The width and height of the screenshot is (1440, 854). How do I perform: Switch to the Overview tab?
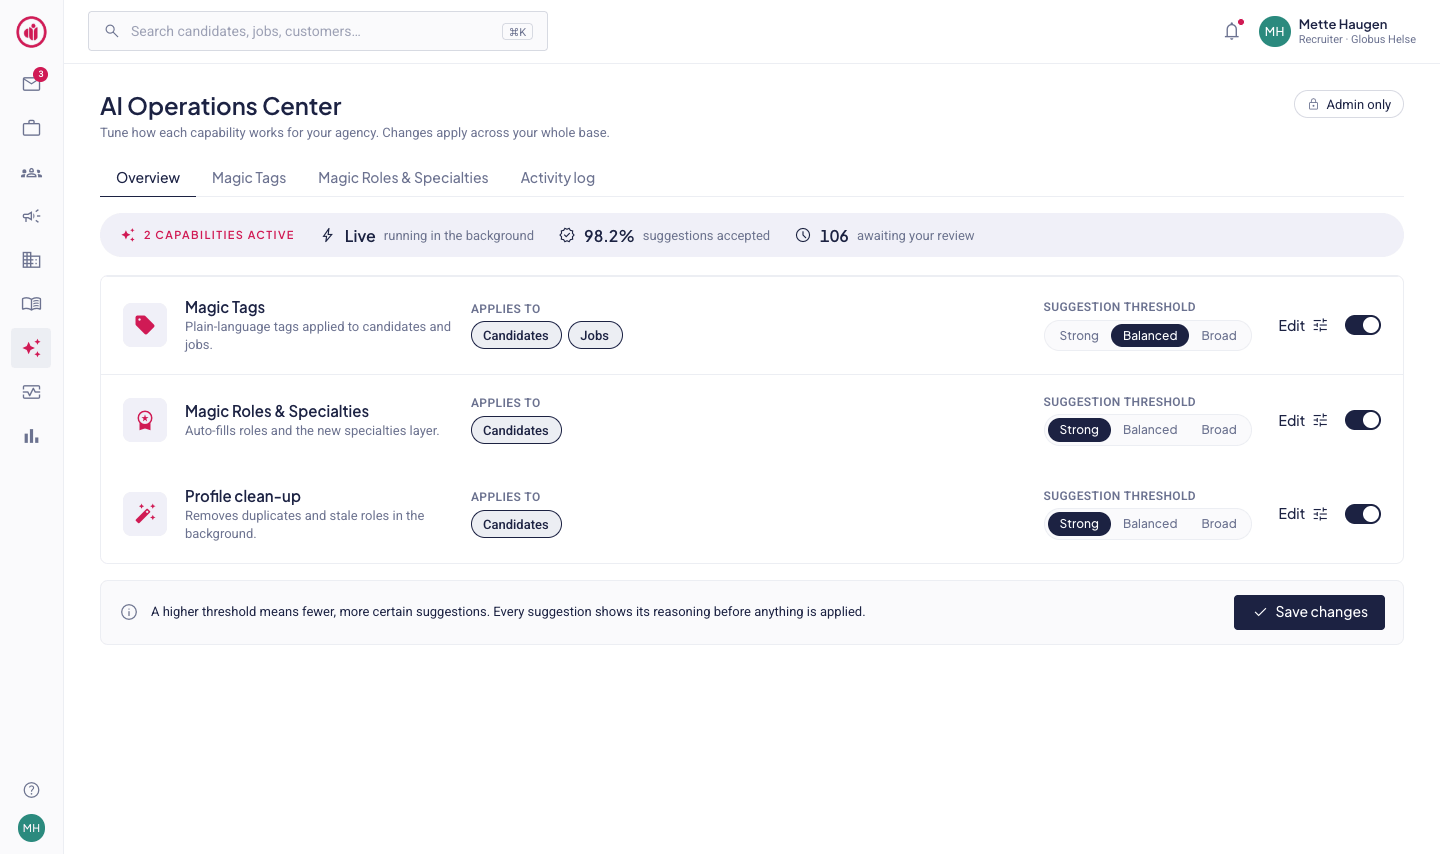click(148, 178)
